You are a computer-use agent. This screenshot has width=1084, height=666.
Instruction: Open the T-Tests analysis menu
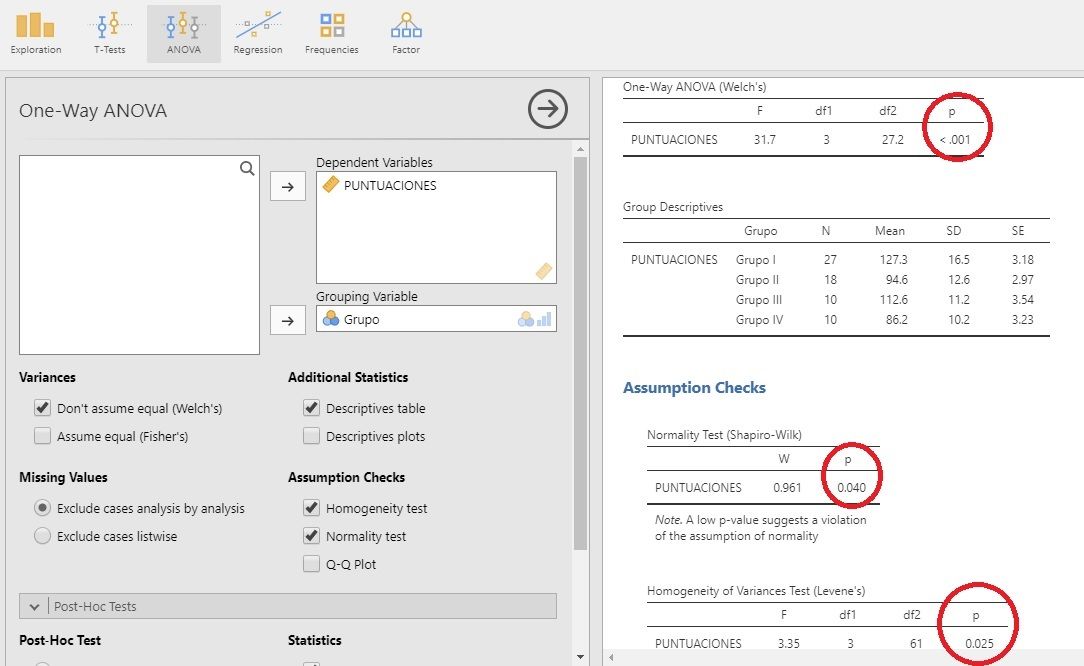tap(110, 33)
